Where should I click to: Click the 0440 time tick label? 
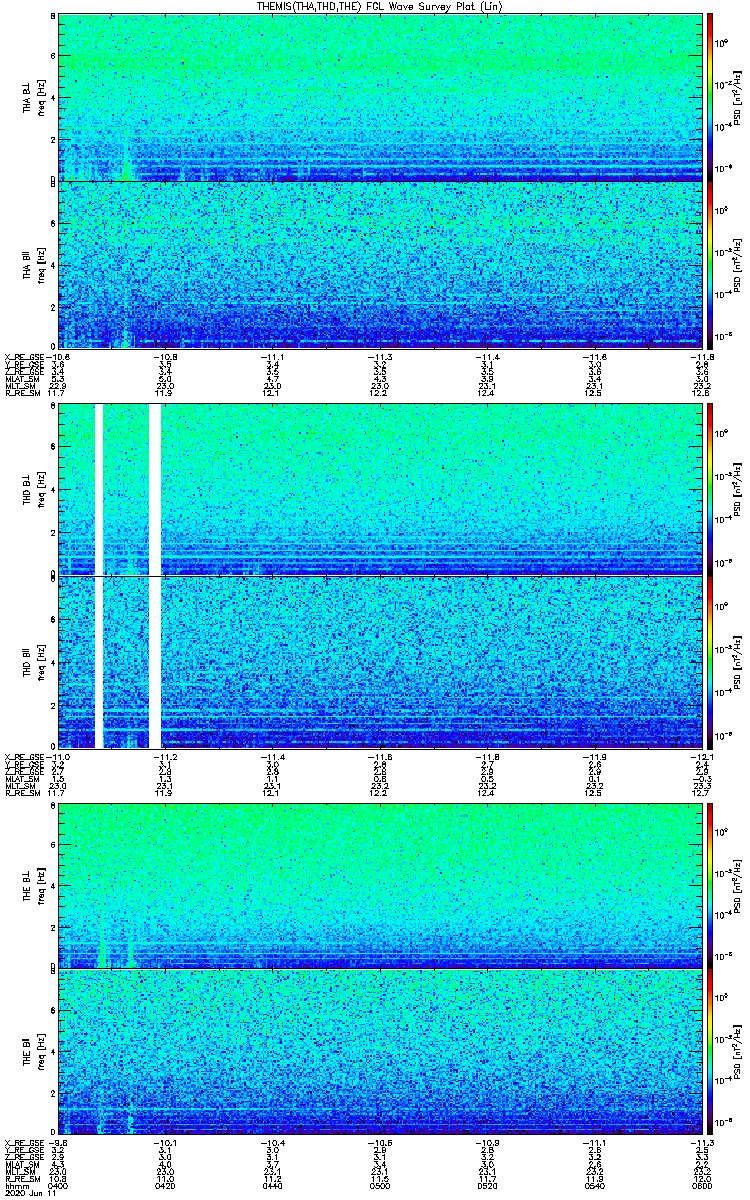pyautogui.click(x=273, y=1184)
